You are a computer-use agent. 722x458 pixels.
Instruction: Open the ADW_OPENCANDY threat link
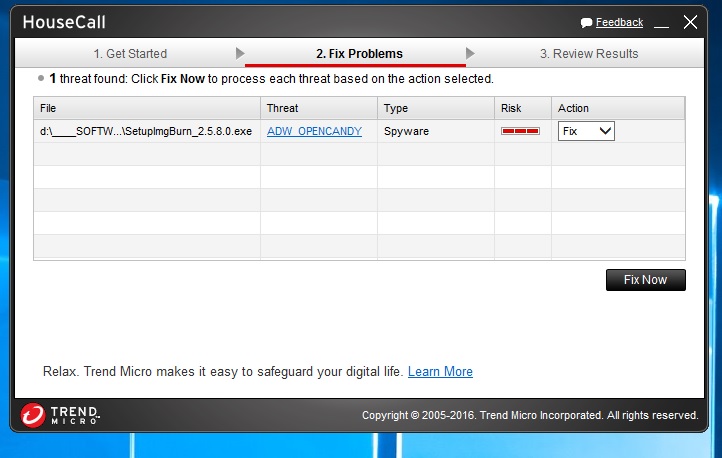point(314,131)
